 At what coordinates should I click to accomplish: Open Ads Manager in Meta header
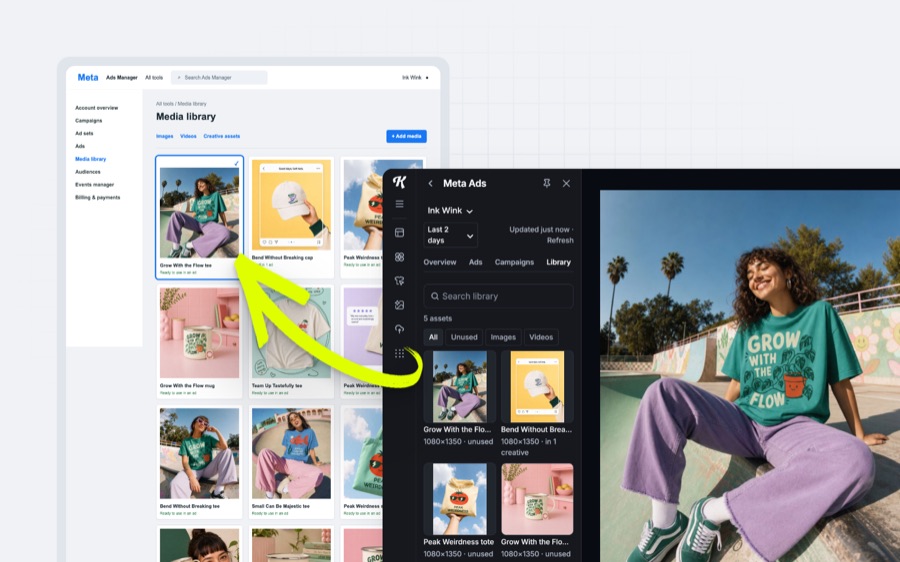[x=122, y=77]
